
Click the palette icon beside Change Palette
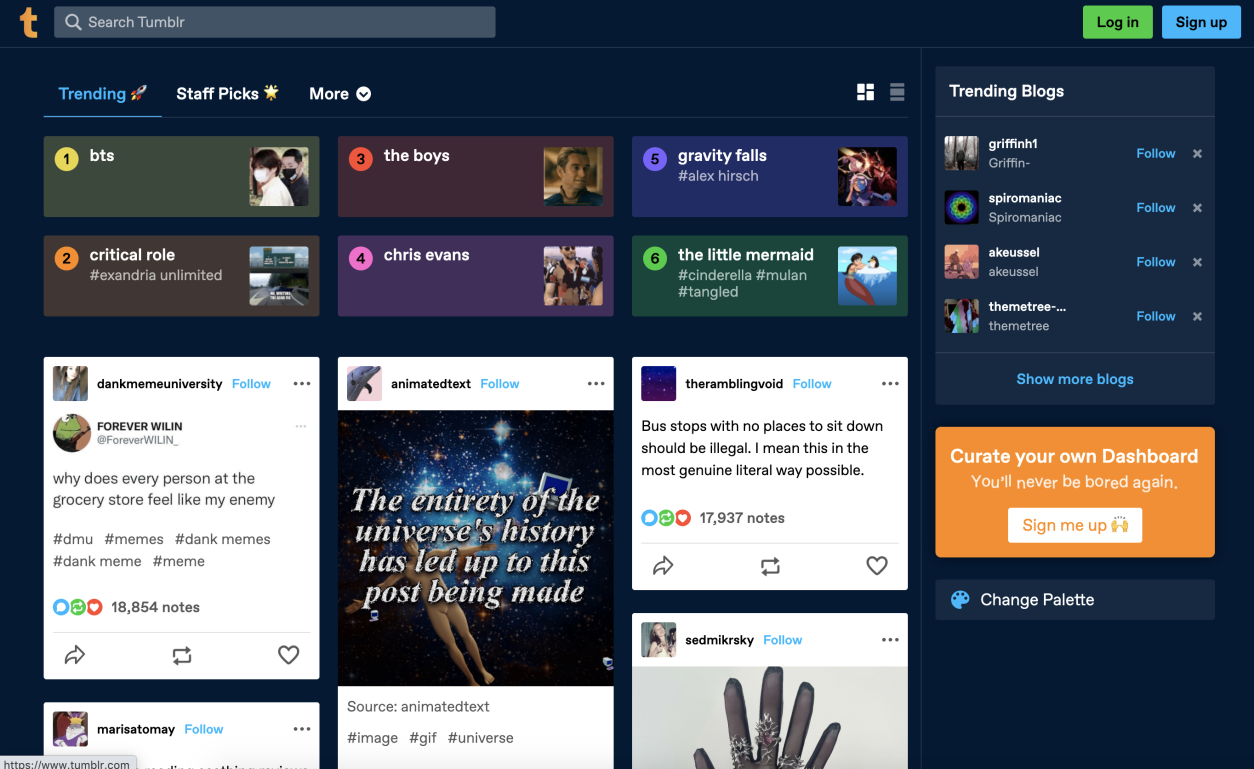pos(960,600)
